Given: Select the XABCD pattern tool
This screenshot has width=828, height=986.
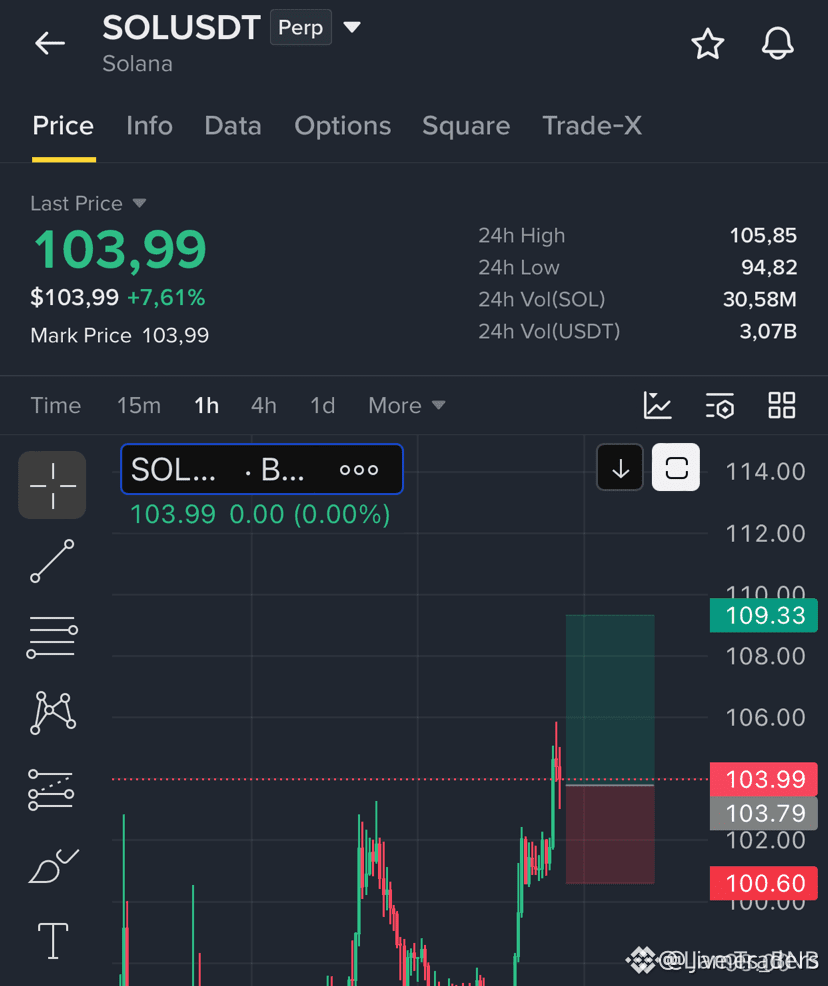Looking at the screenshot, I should 53,712.
